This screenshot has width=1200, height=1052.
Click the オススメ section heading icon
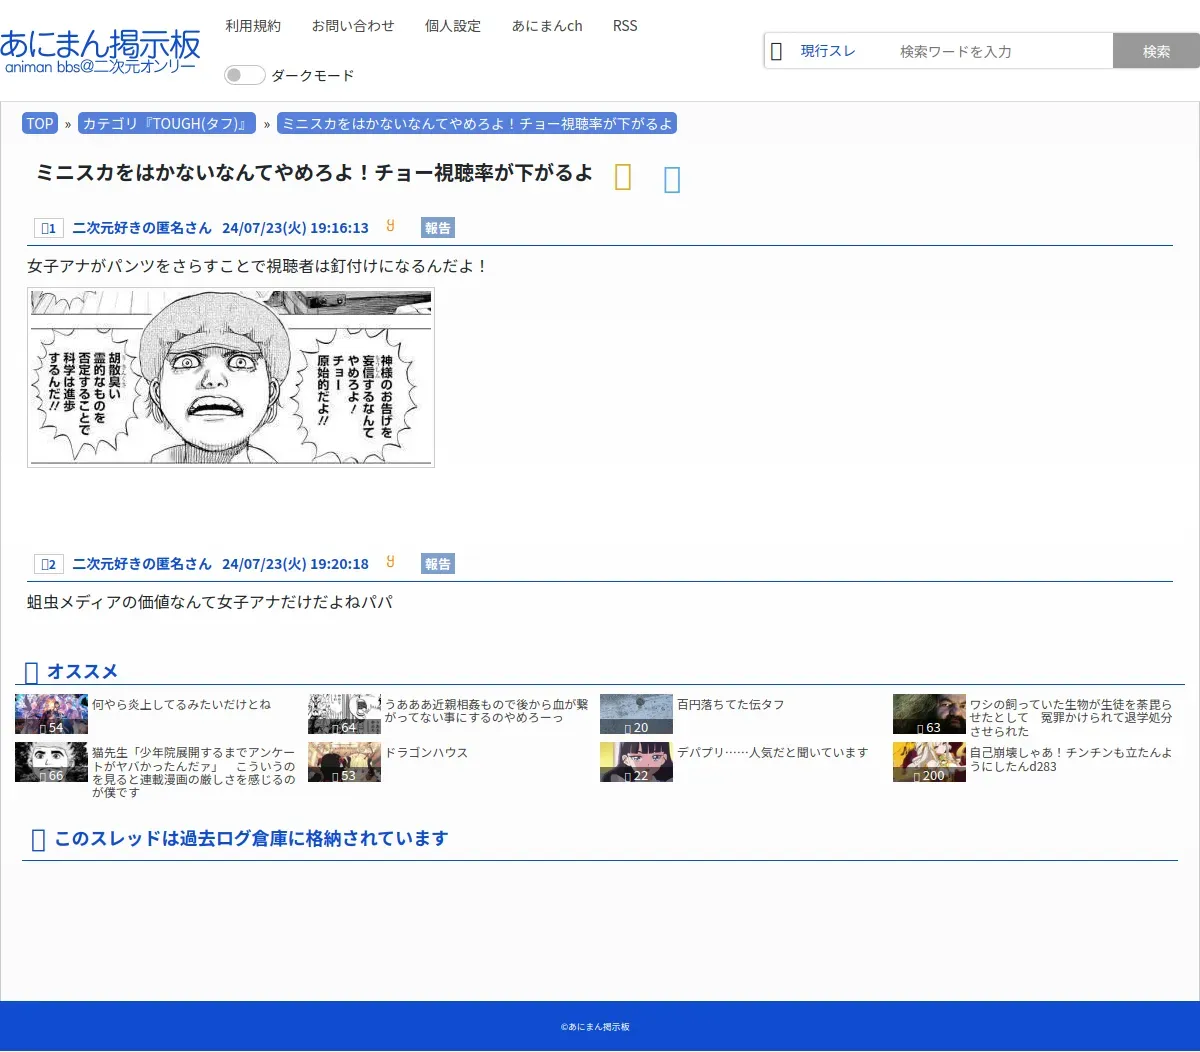(x=31, y=672)
